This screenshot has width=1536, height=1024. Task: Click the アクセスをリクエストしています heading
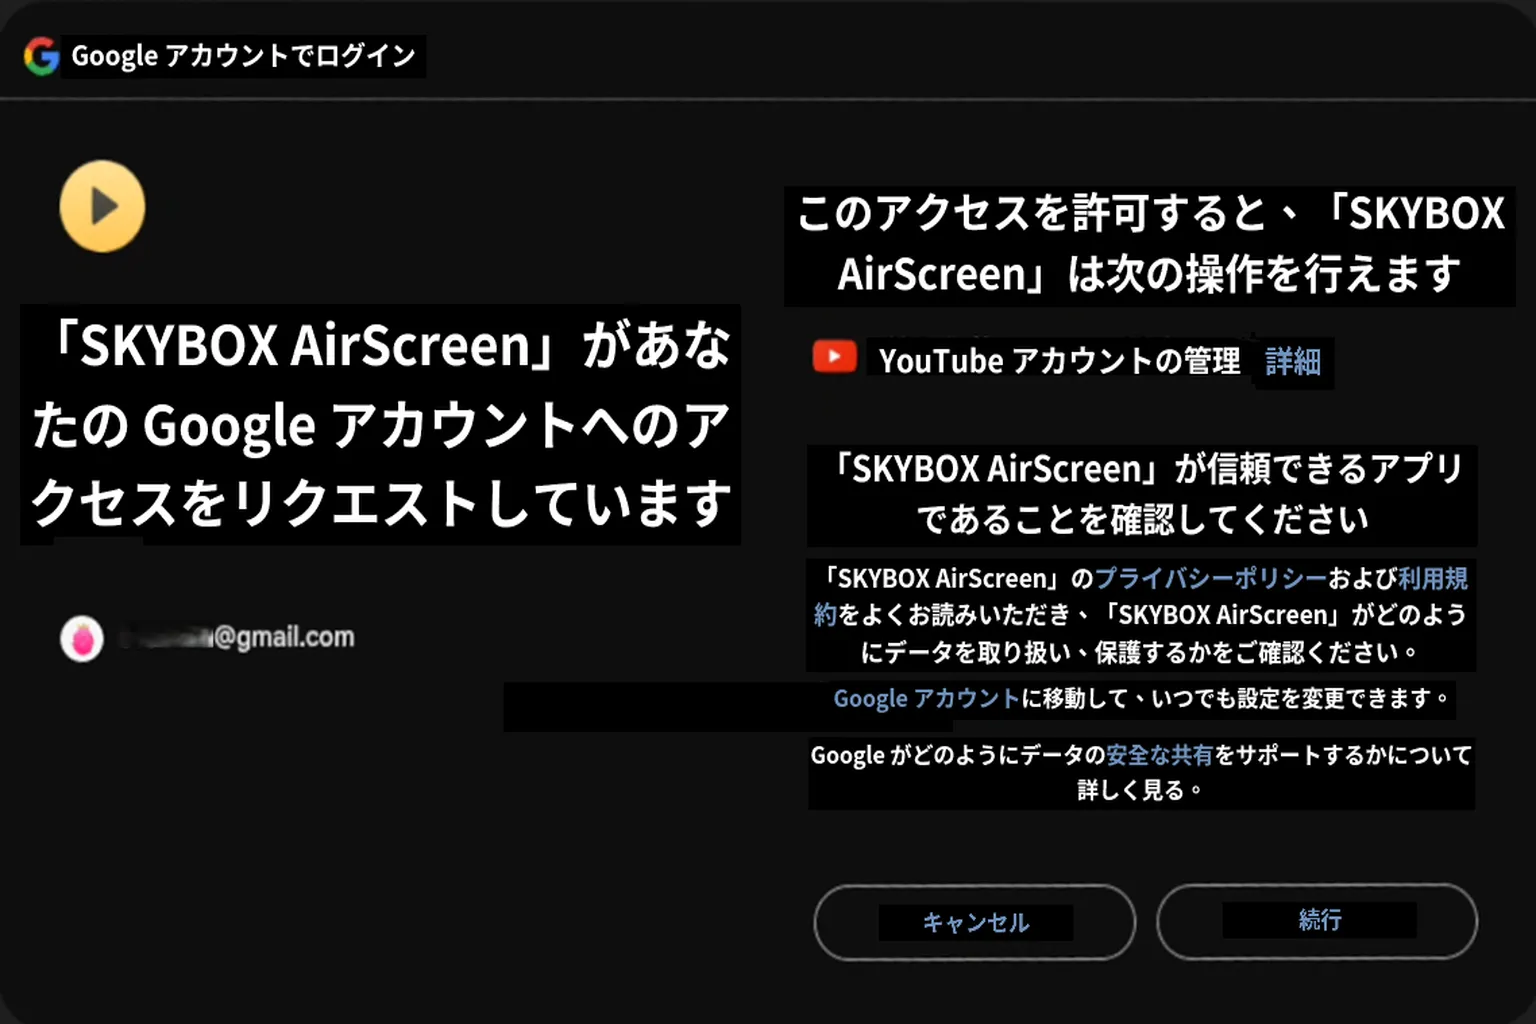[x=380, y=424]
